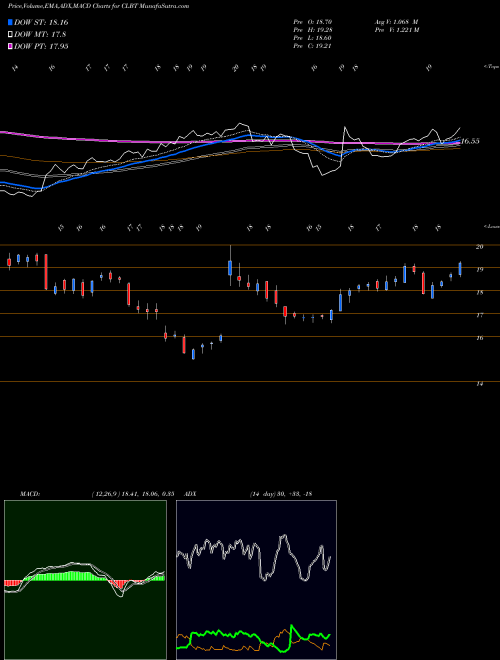Click the price axis label 19

479,269
